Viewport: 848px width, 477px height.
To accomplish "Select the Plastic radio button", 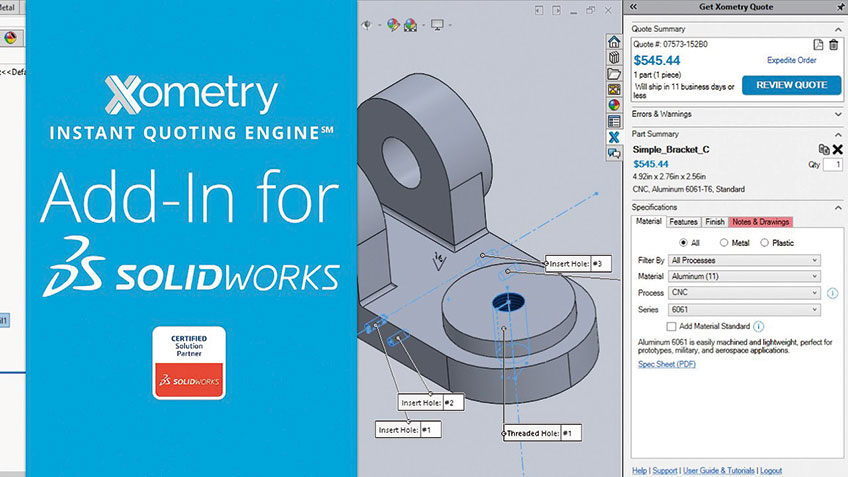I will pyautogui.click(x=765, y=242).
